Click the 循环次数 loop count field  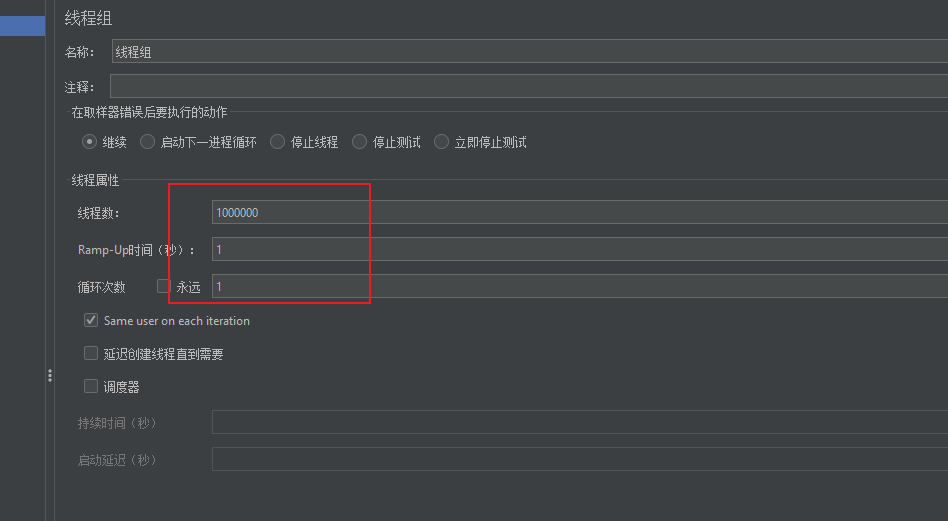578,286
